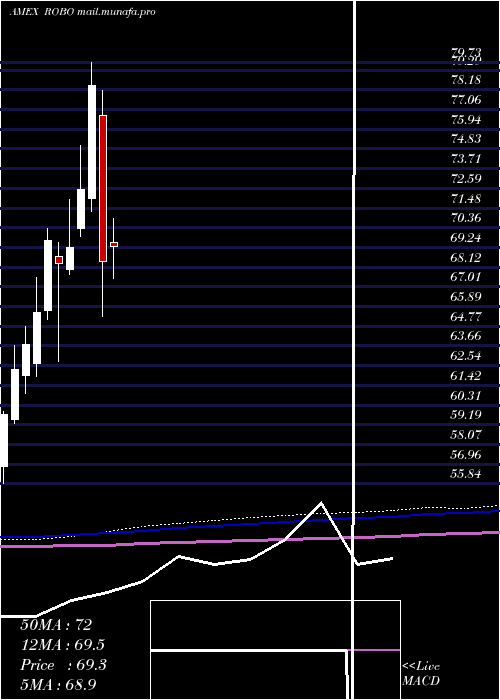Select the 56.96 price axis label
The width and height of the screenshot is (500, 700).
pyautogui.click(x=466, y=454)
